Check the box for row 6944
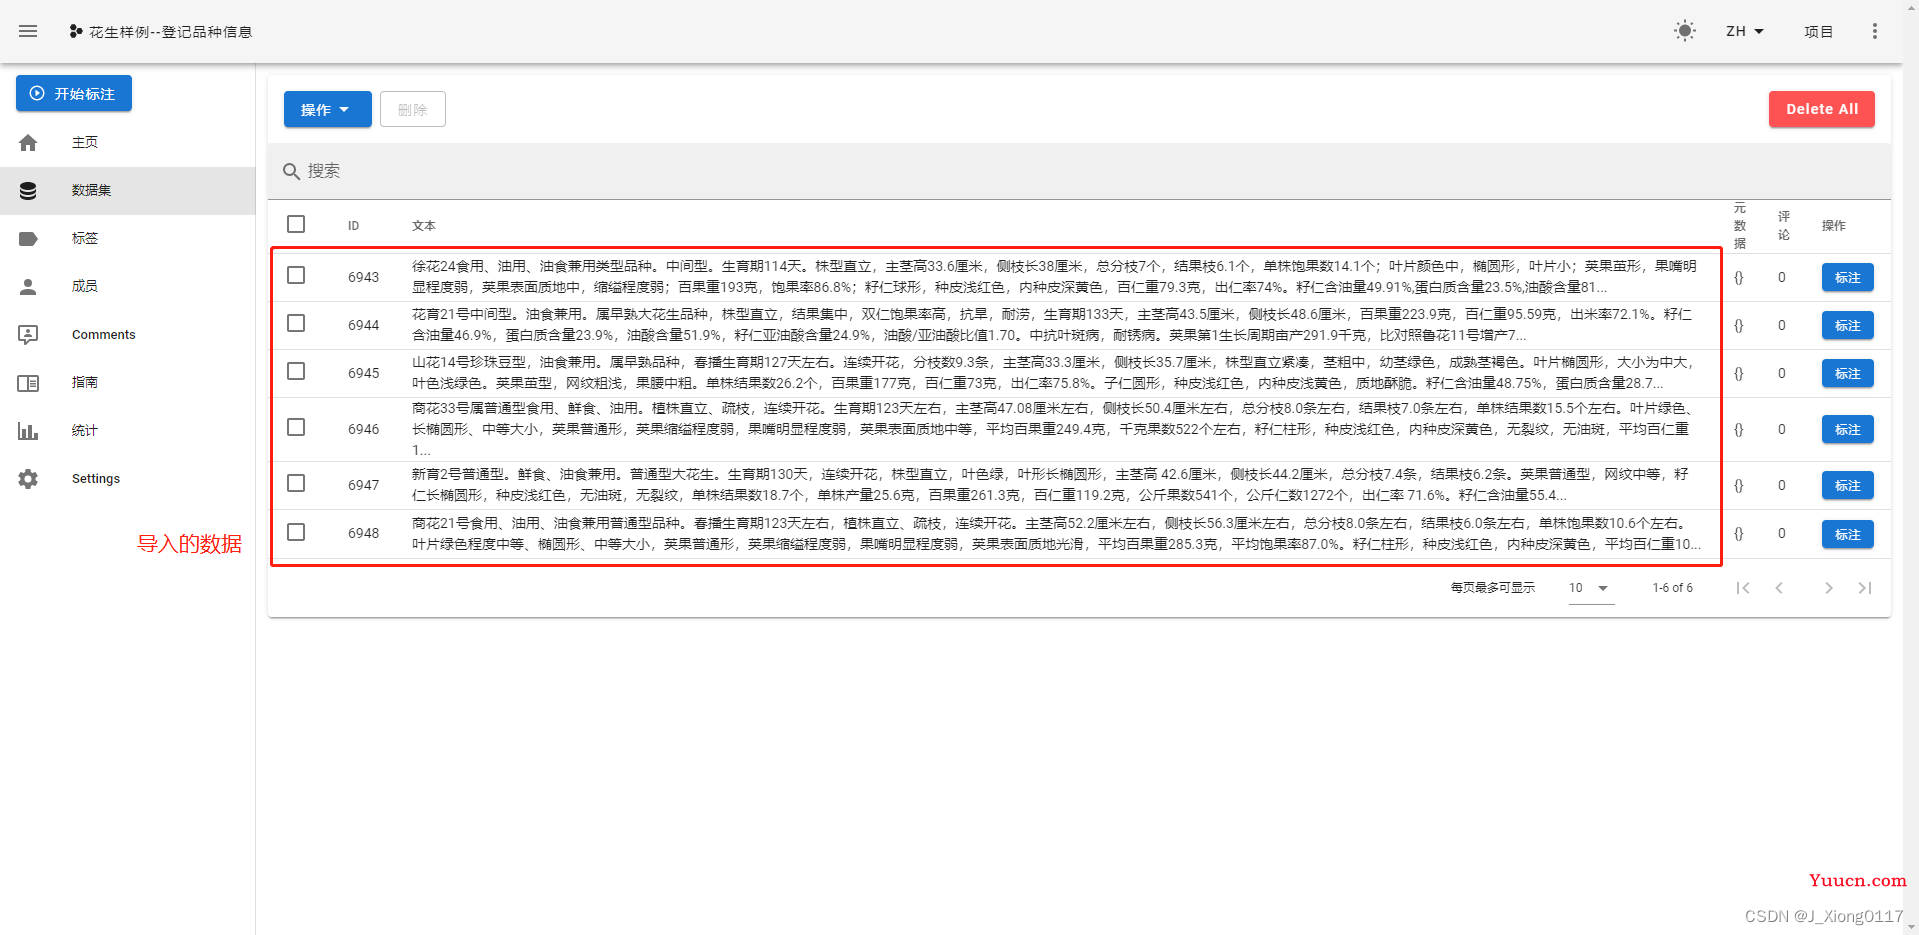1919x935 pixels. [296, 323]
